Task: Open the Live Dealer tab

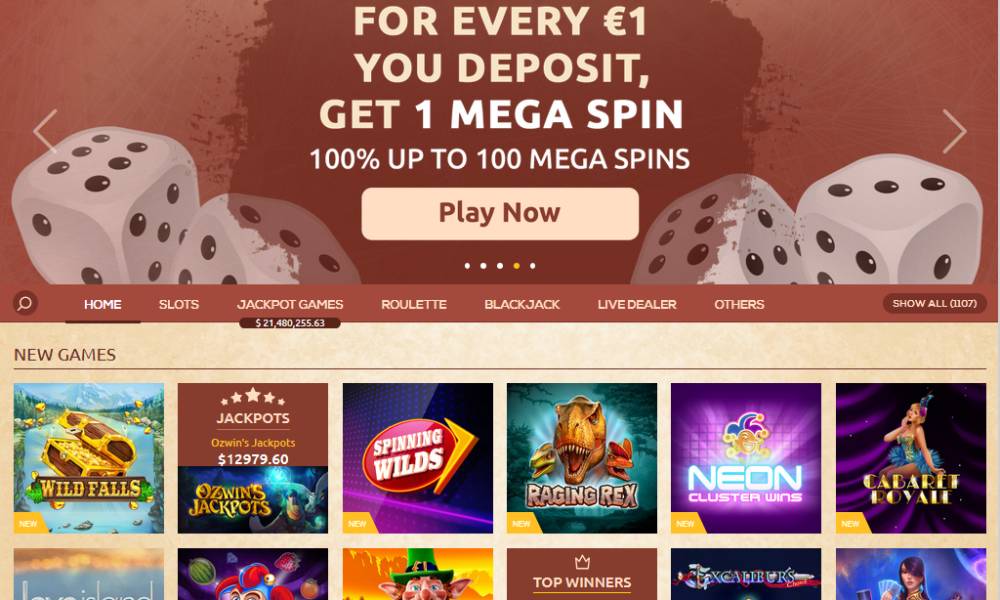Action: [636, 304]
